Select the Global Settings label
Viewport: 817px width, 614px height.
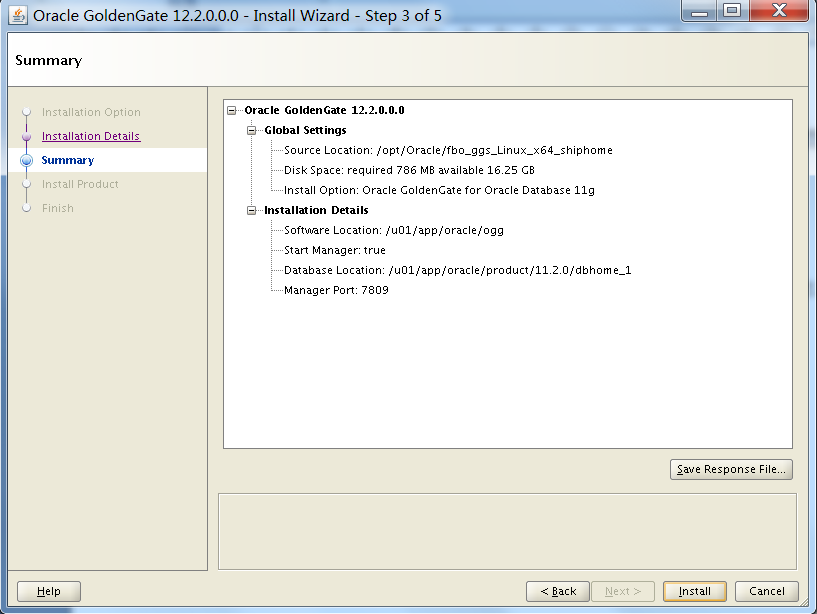[x=305, y=130]
